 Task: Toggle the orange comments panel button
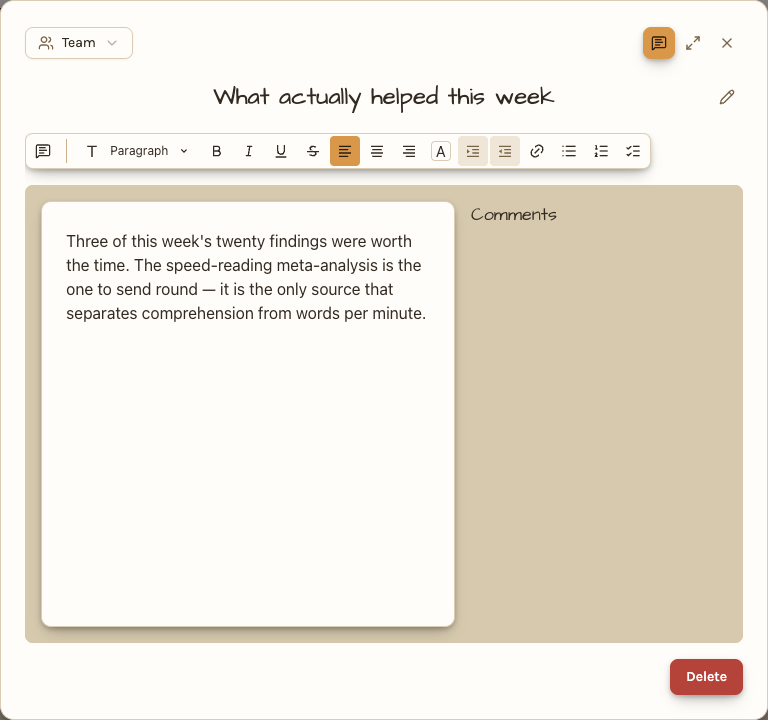659,43
